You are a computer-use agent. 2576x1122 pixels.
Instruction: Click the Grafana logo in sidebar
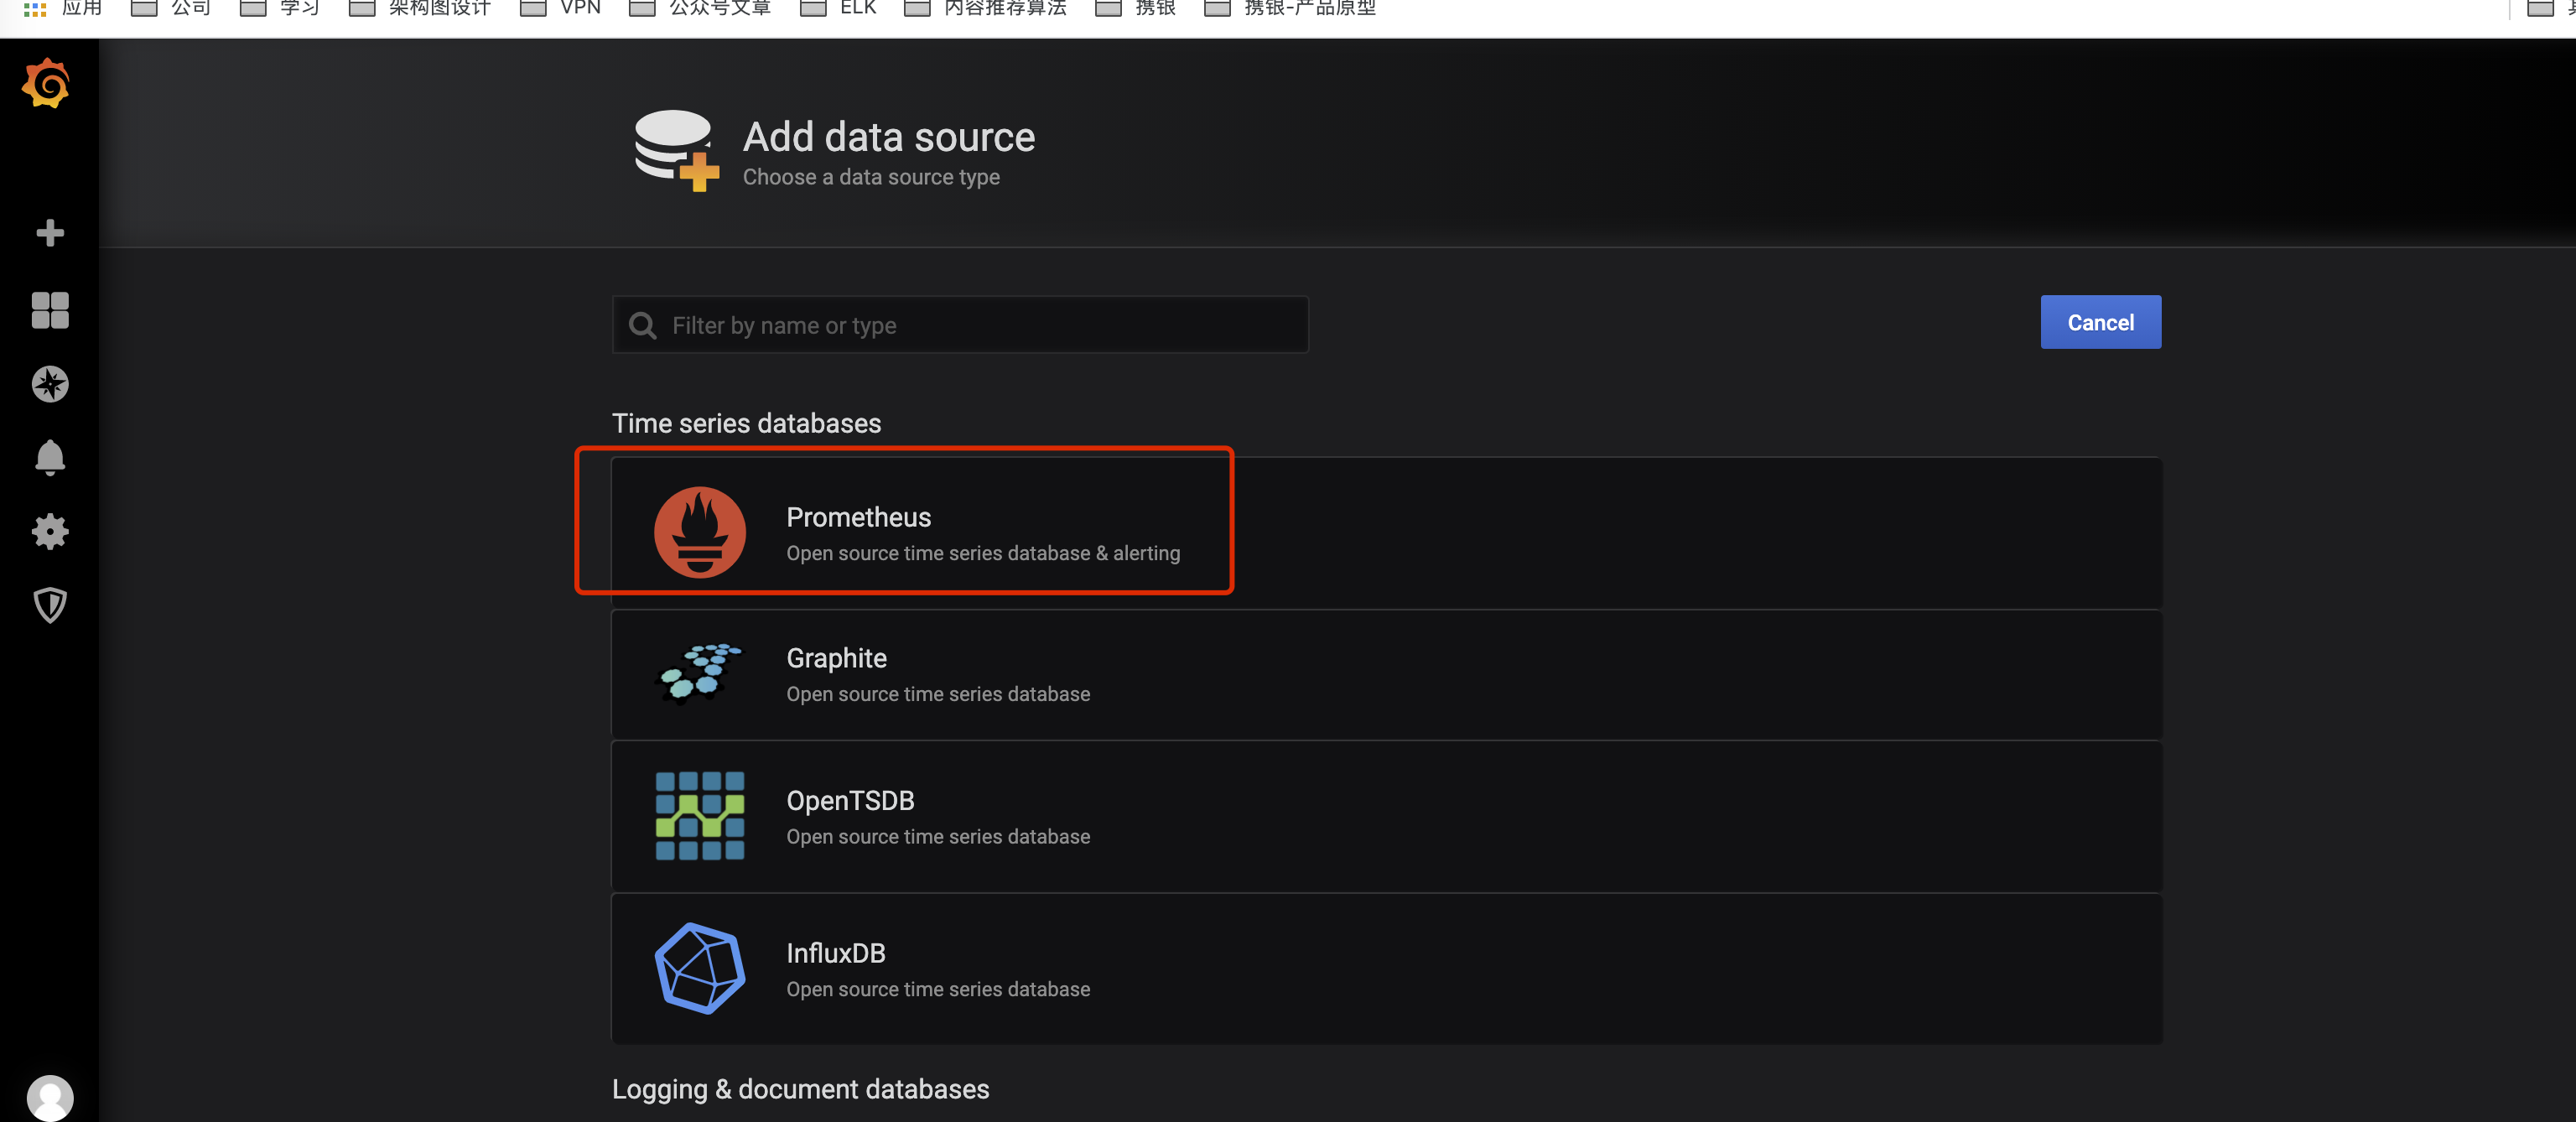47,84
